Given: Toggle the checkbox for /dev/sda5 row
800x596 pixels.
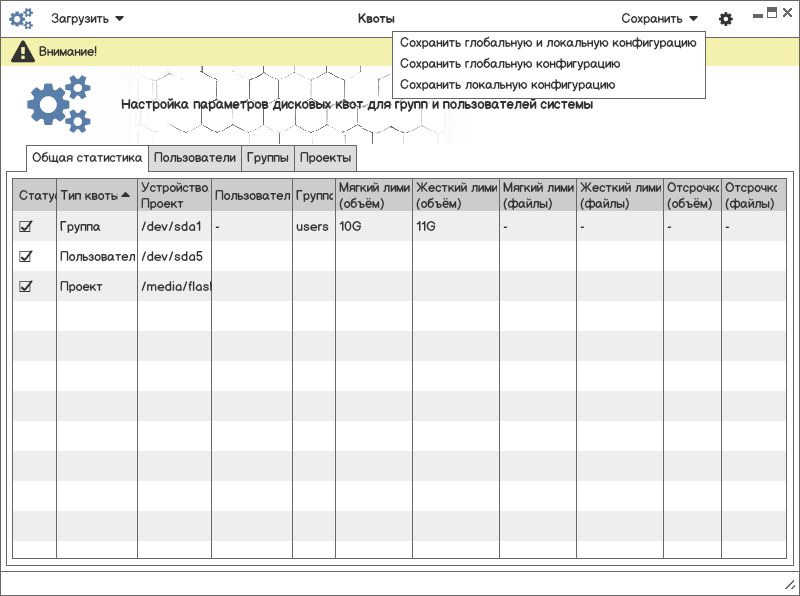Looking at the screenshot, I should coord(26,256).
